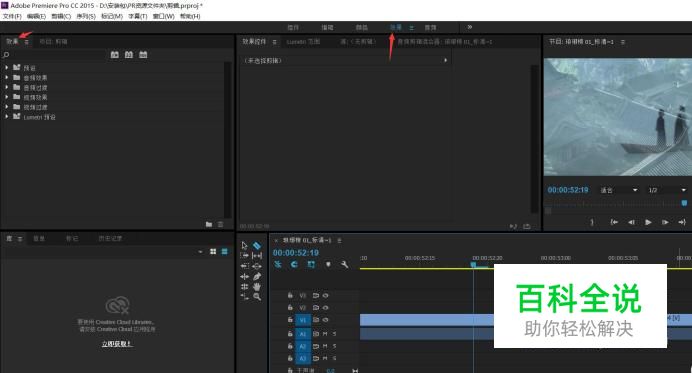Select the Rolling Edit tool

244,286
